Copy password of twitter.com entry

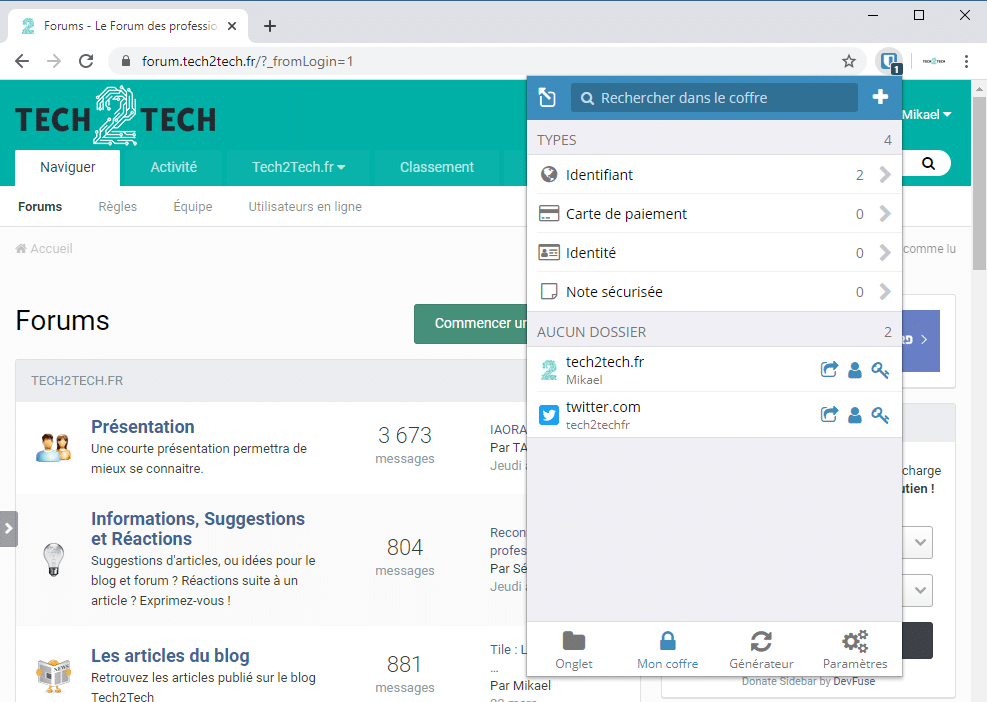pyautogui.click(x=880, y=415)
